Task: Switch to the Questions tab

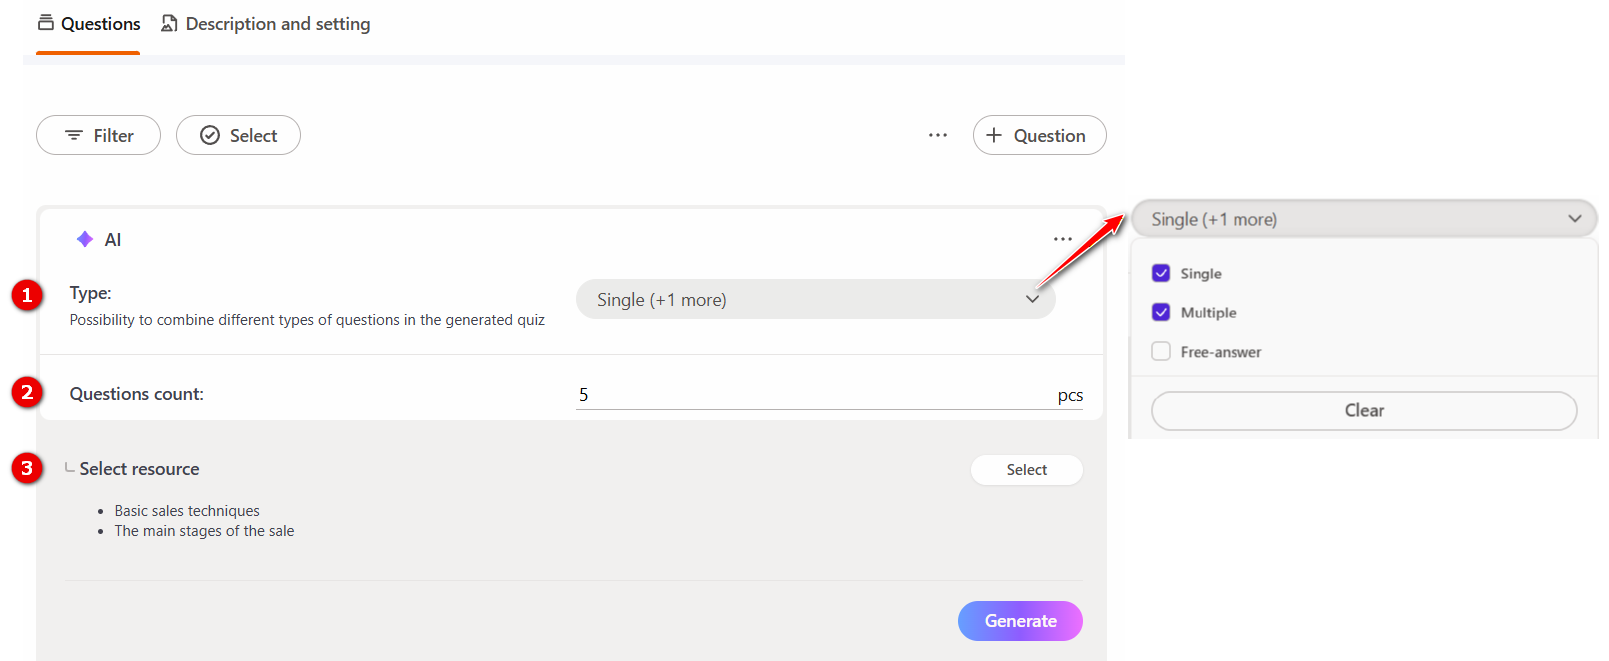Action: pyautogui.click(x=100, y=24)
